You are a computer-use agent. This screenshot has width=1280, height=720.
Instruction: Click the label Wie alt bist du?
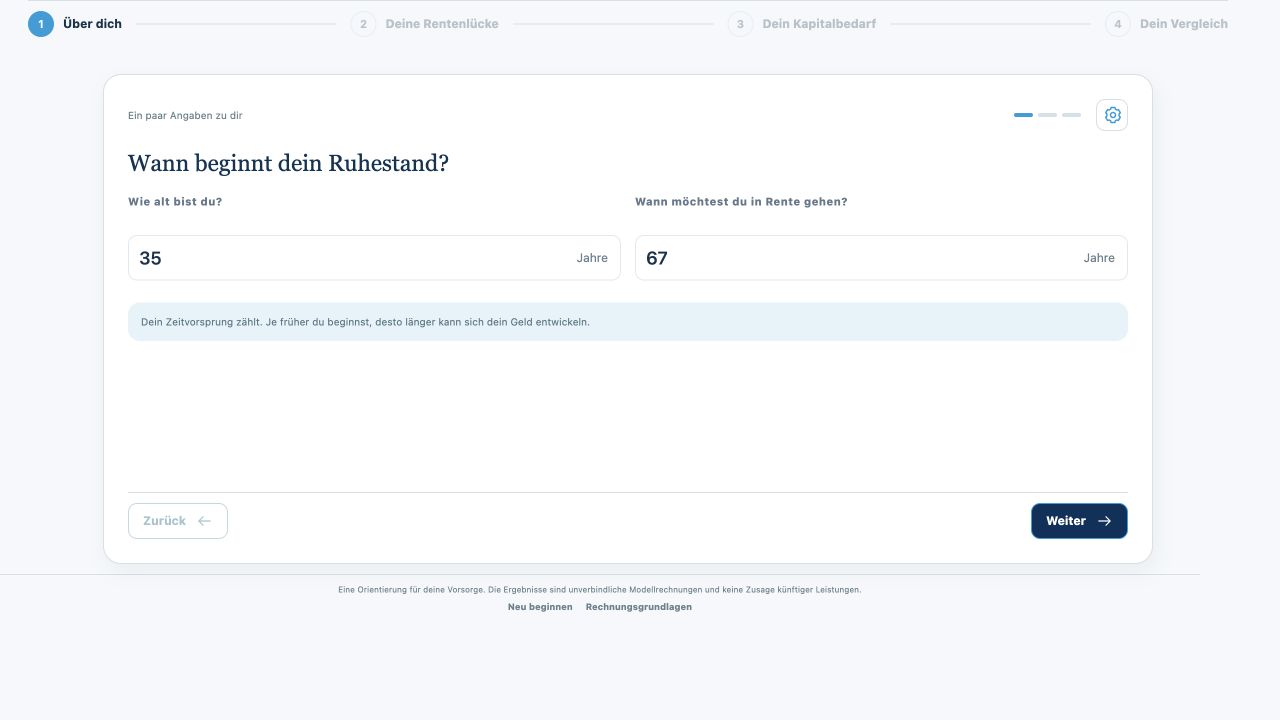tap(175, 202)
